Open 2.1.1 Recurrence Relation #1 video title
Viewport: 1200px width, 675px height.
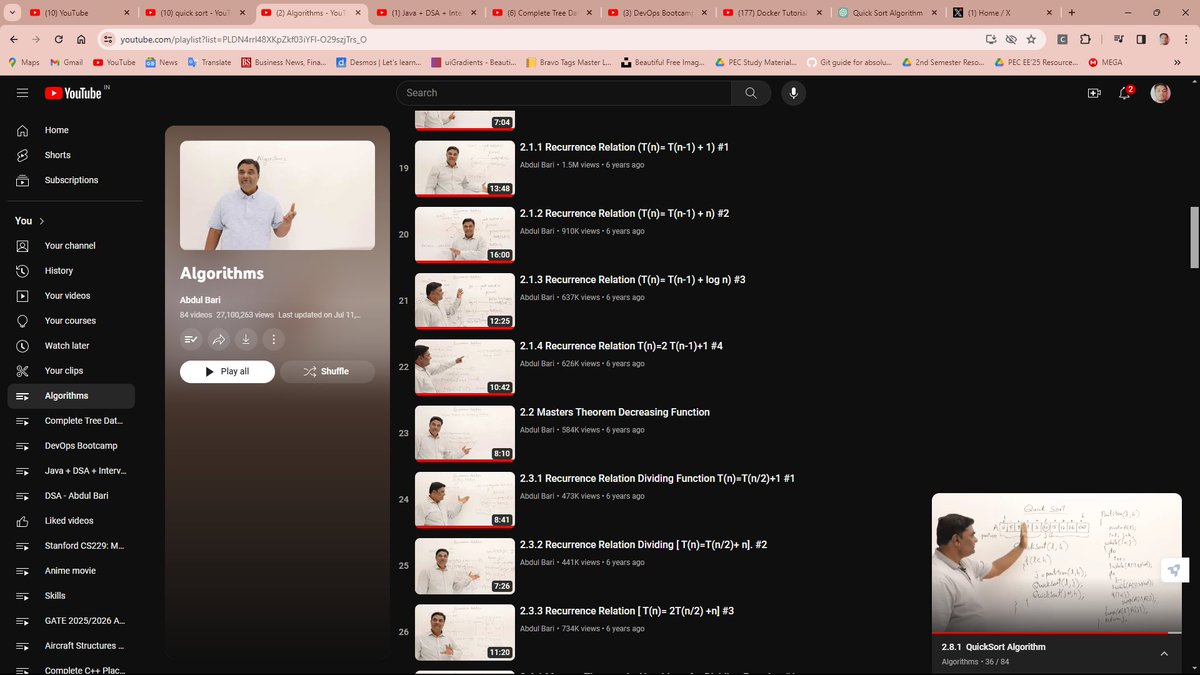click(x=624, y=147)
